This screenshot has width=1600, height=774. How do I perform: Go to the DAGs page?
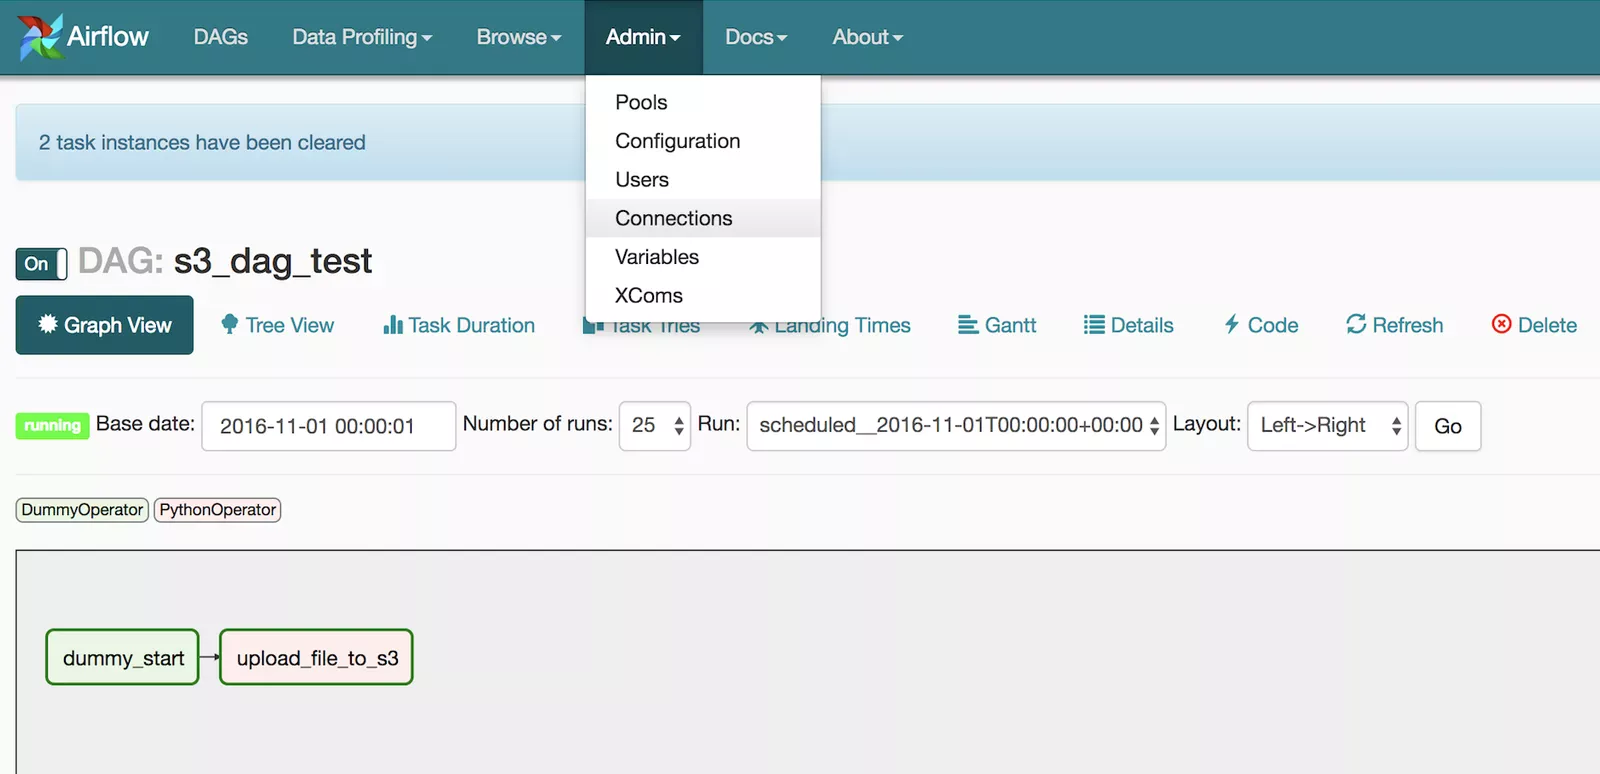221,37
